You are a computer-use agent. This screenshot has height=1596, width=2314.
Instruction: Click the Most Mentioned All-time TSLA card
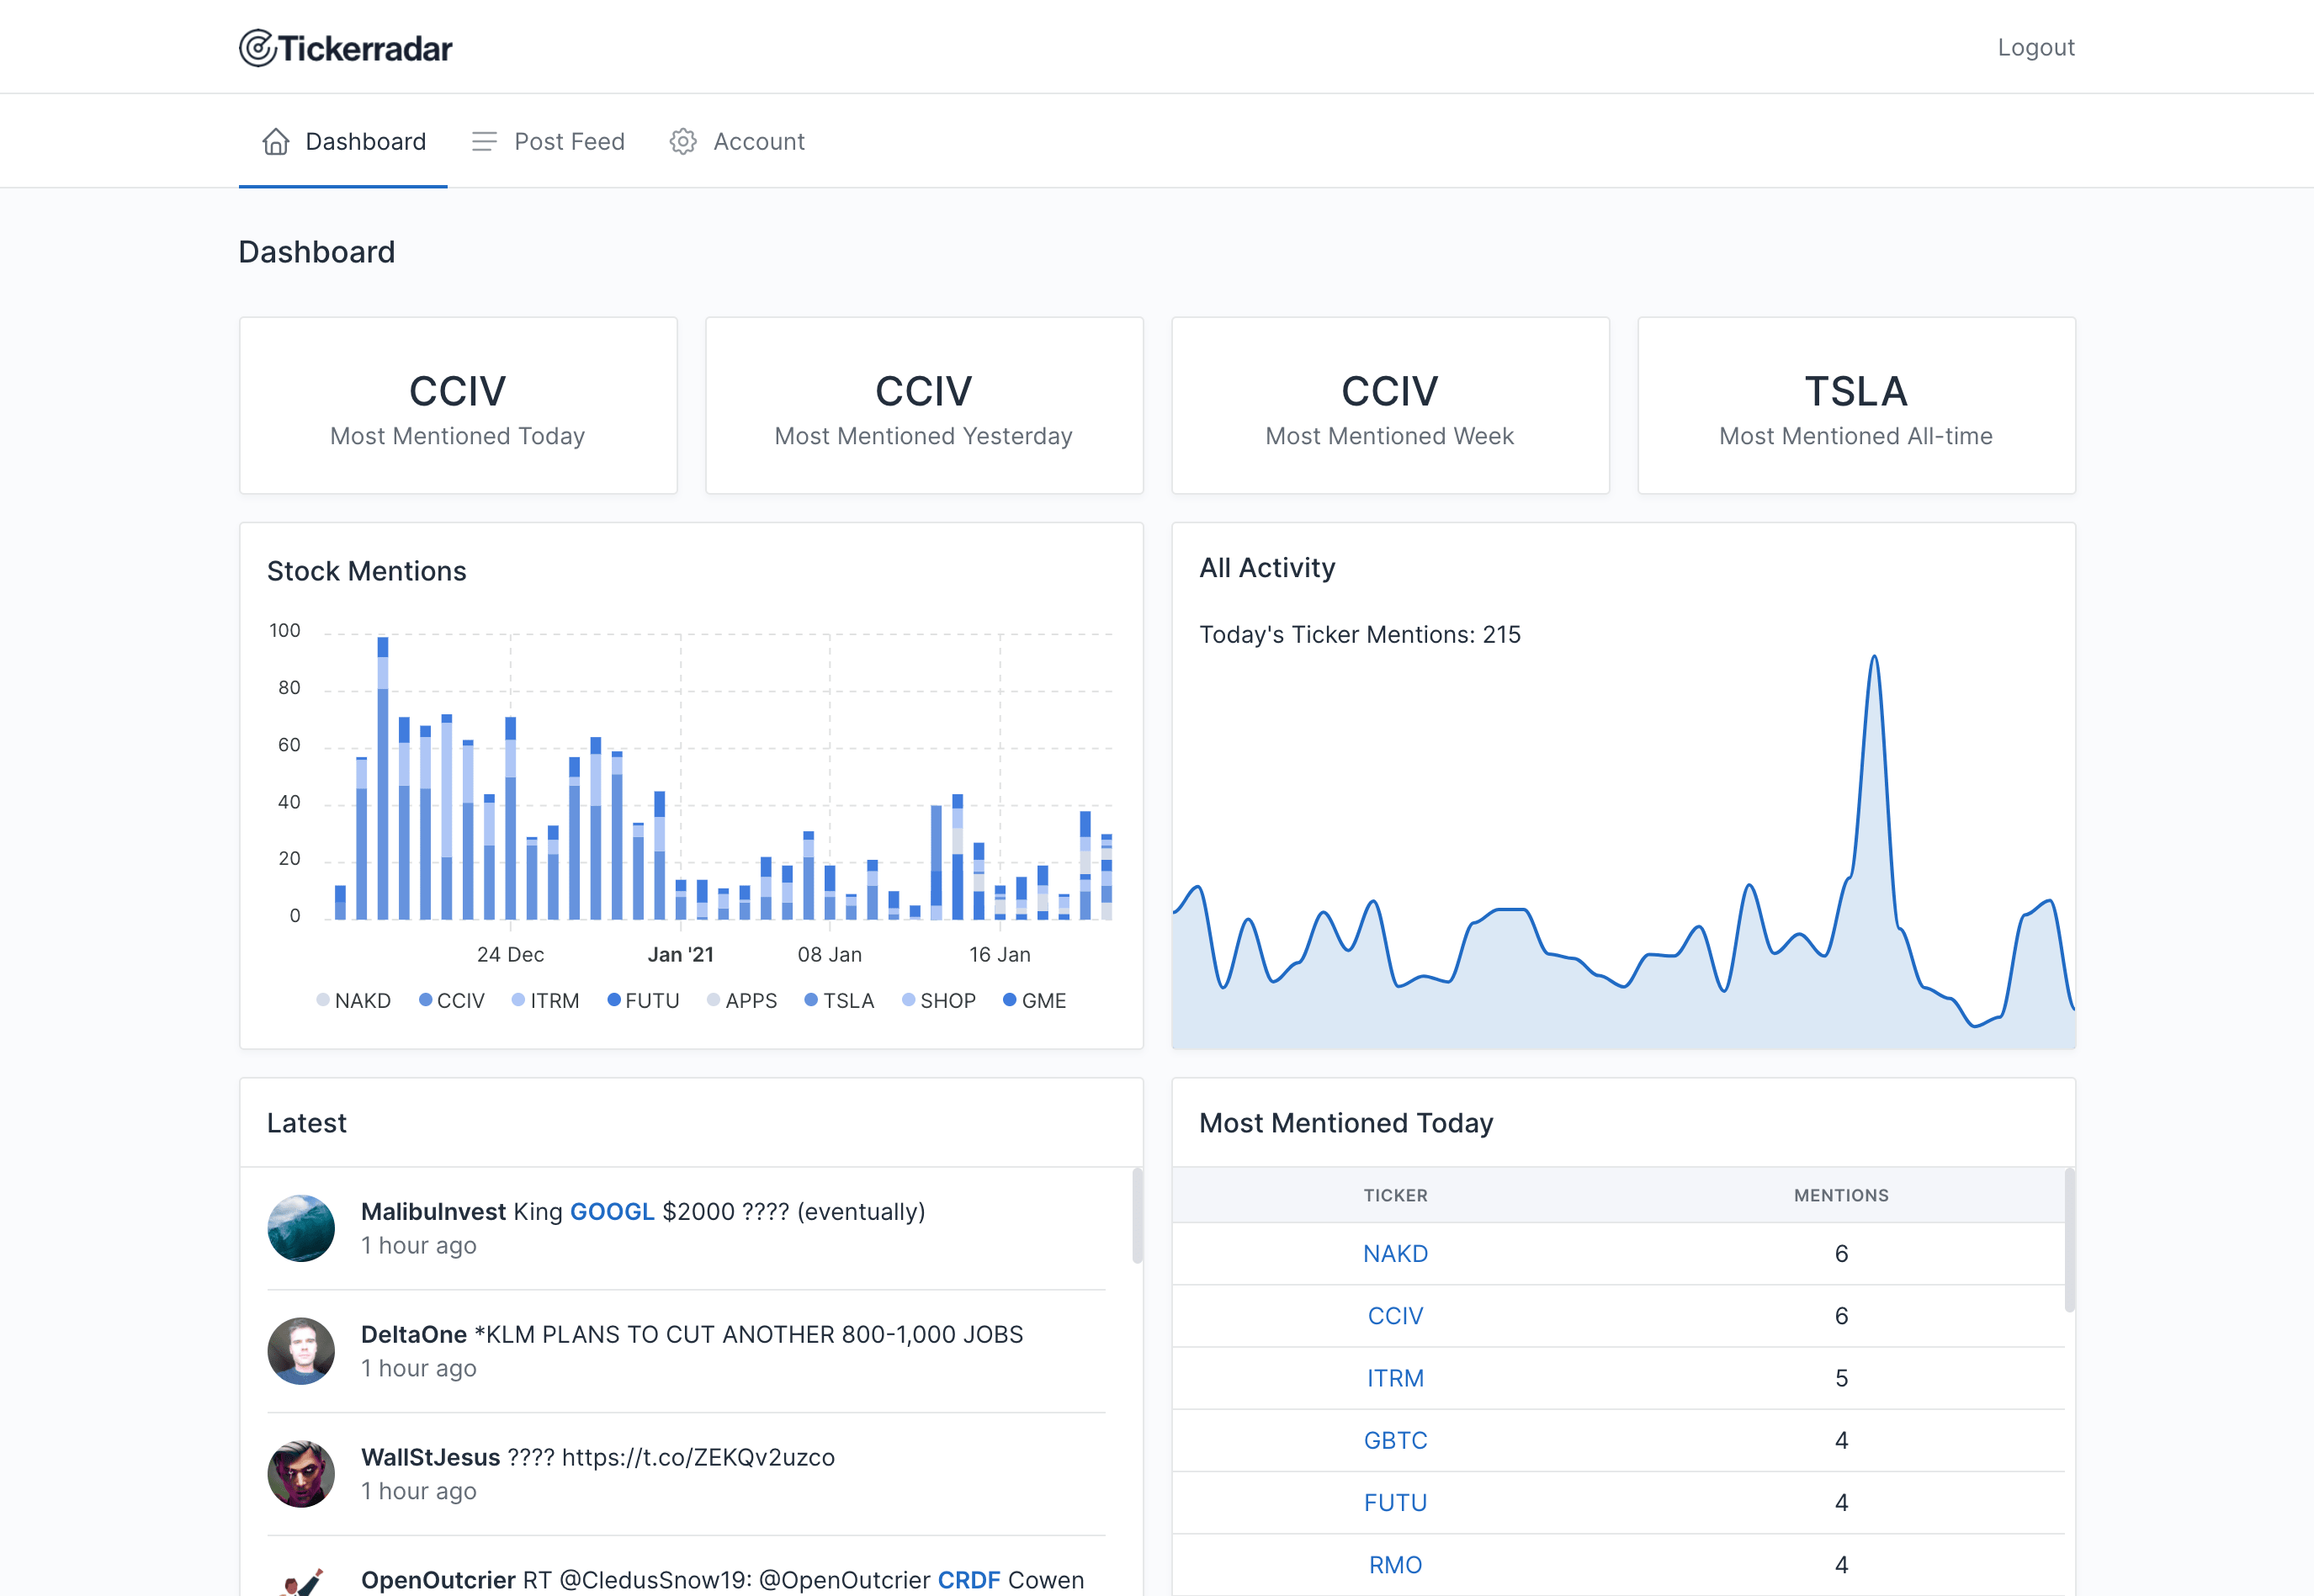click(1856, 406)
